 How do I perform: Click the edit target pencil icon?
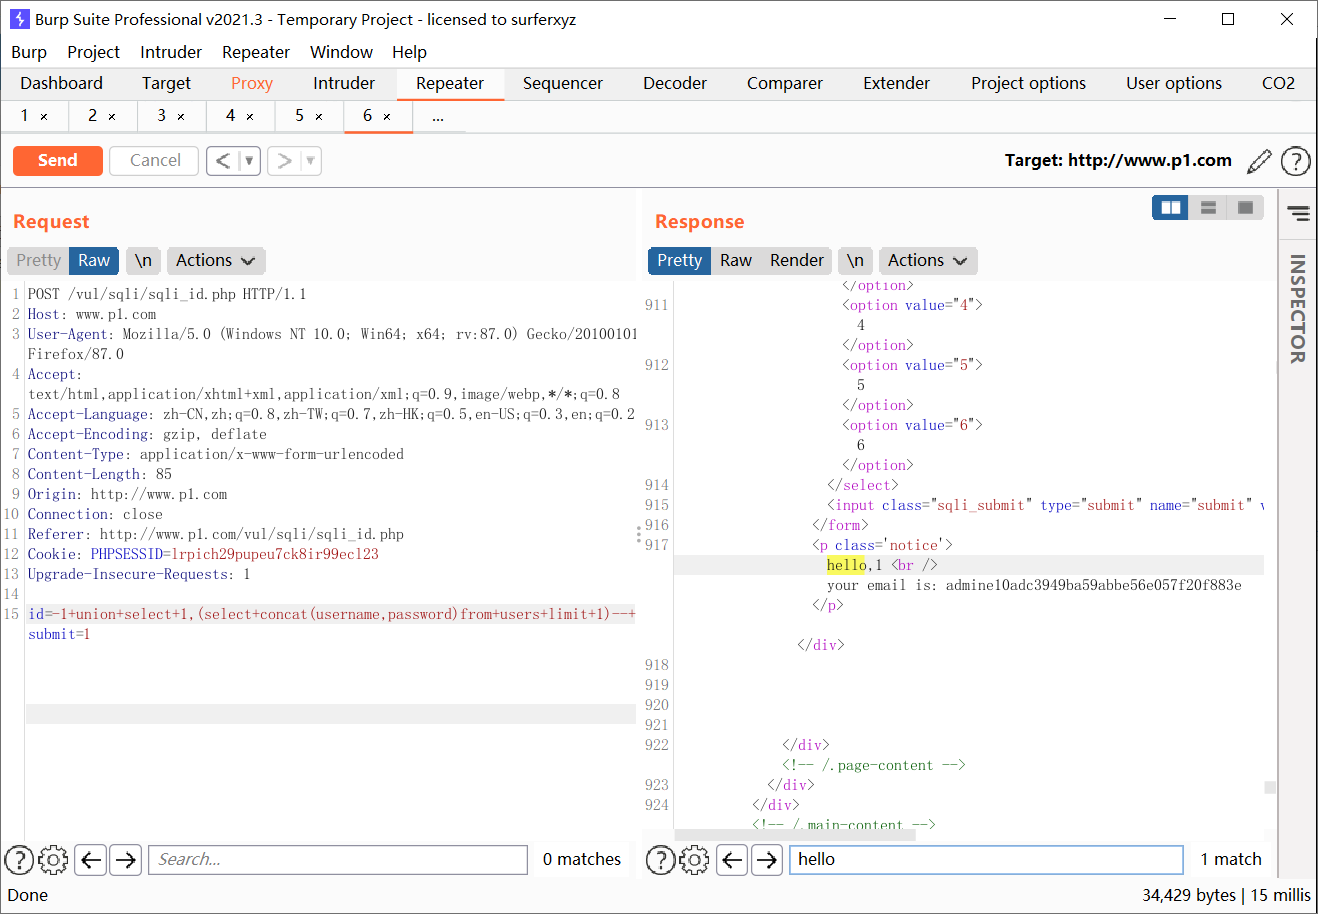[x=1260, y=160]
